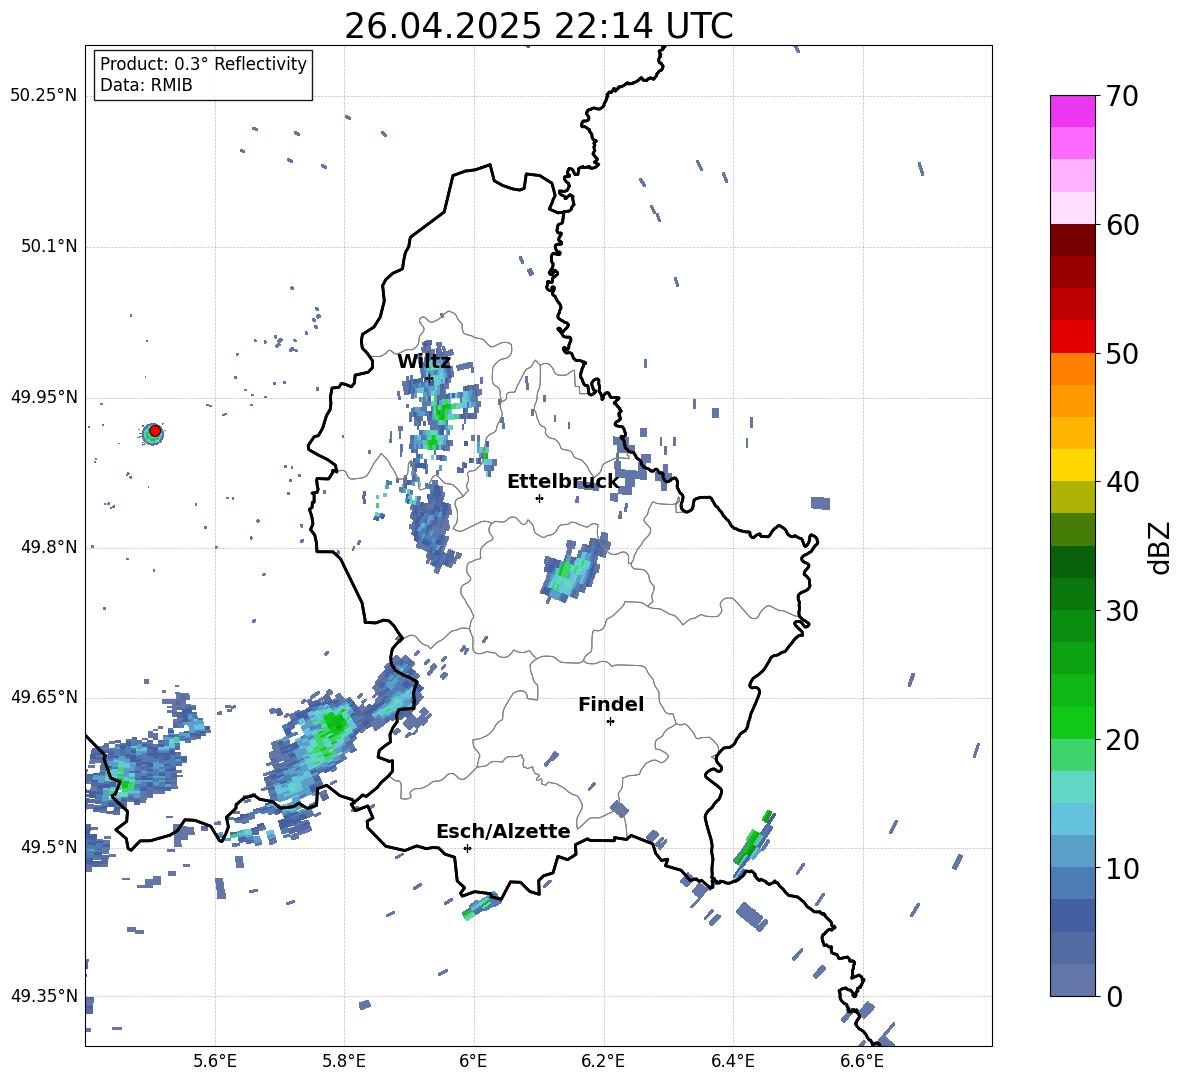Viewport: 1184px width, 1081px height.
Task: Click the colorbar 0 tick label
Action: coord(1114,996)
